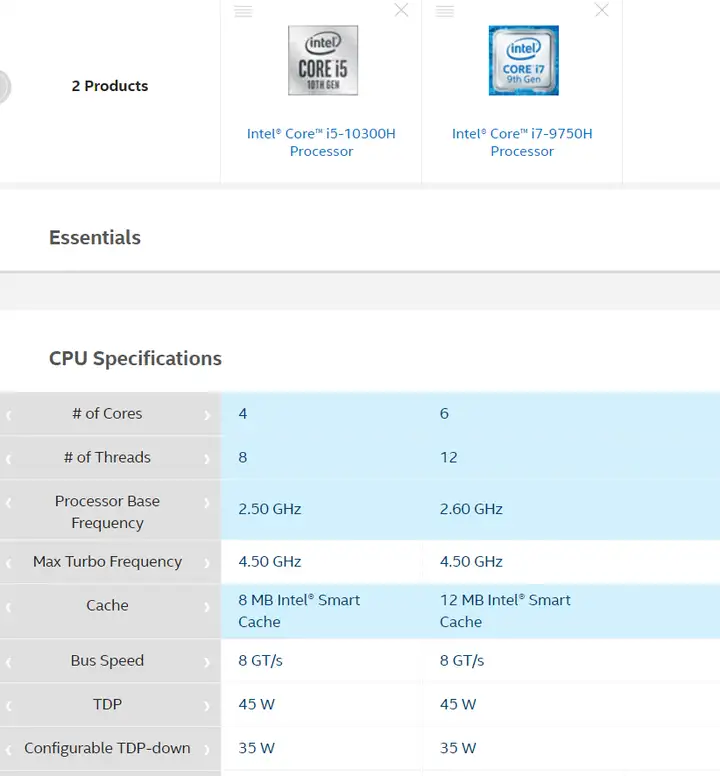Select the 'TDP' row label
The width and height of the screenshot is (720, 776).
107,704
